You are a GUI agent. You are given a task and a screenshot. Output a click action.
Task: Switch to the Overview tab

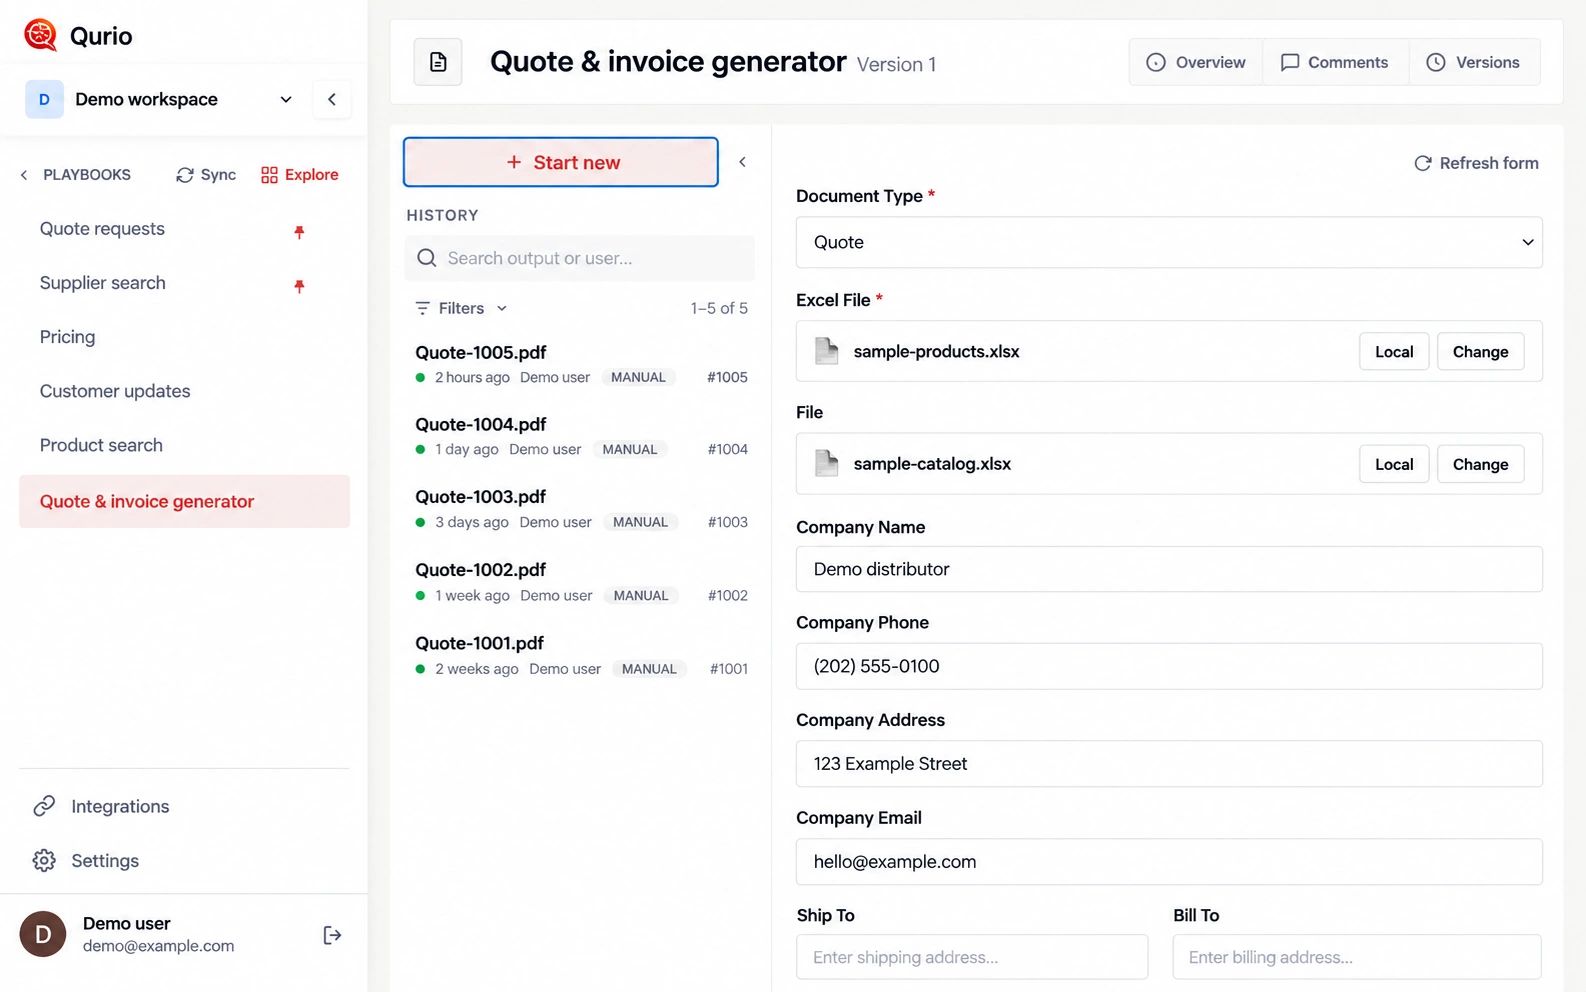1196,62
